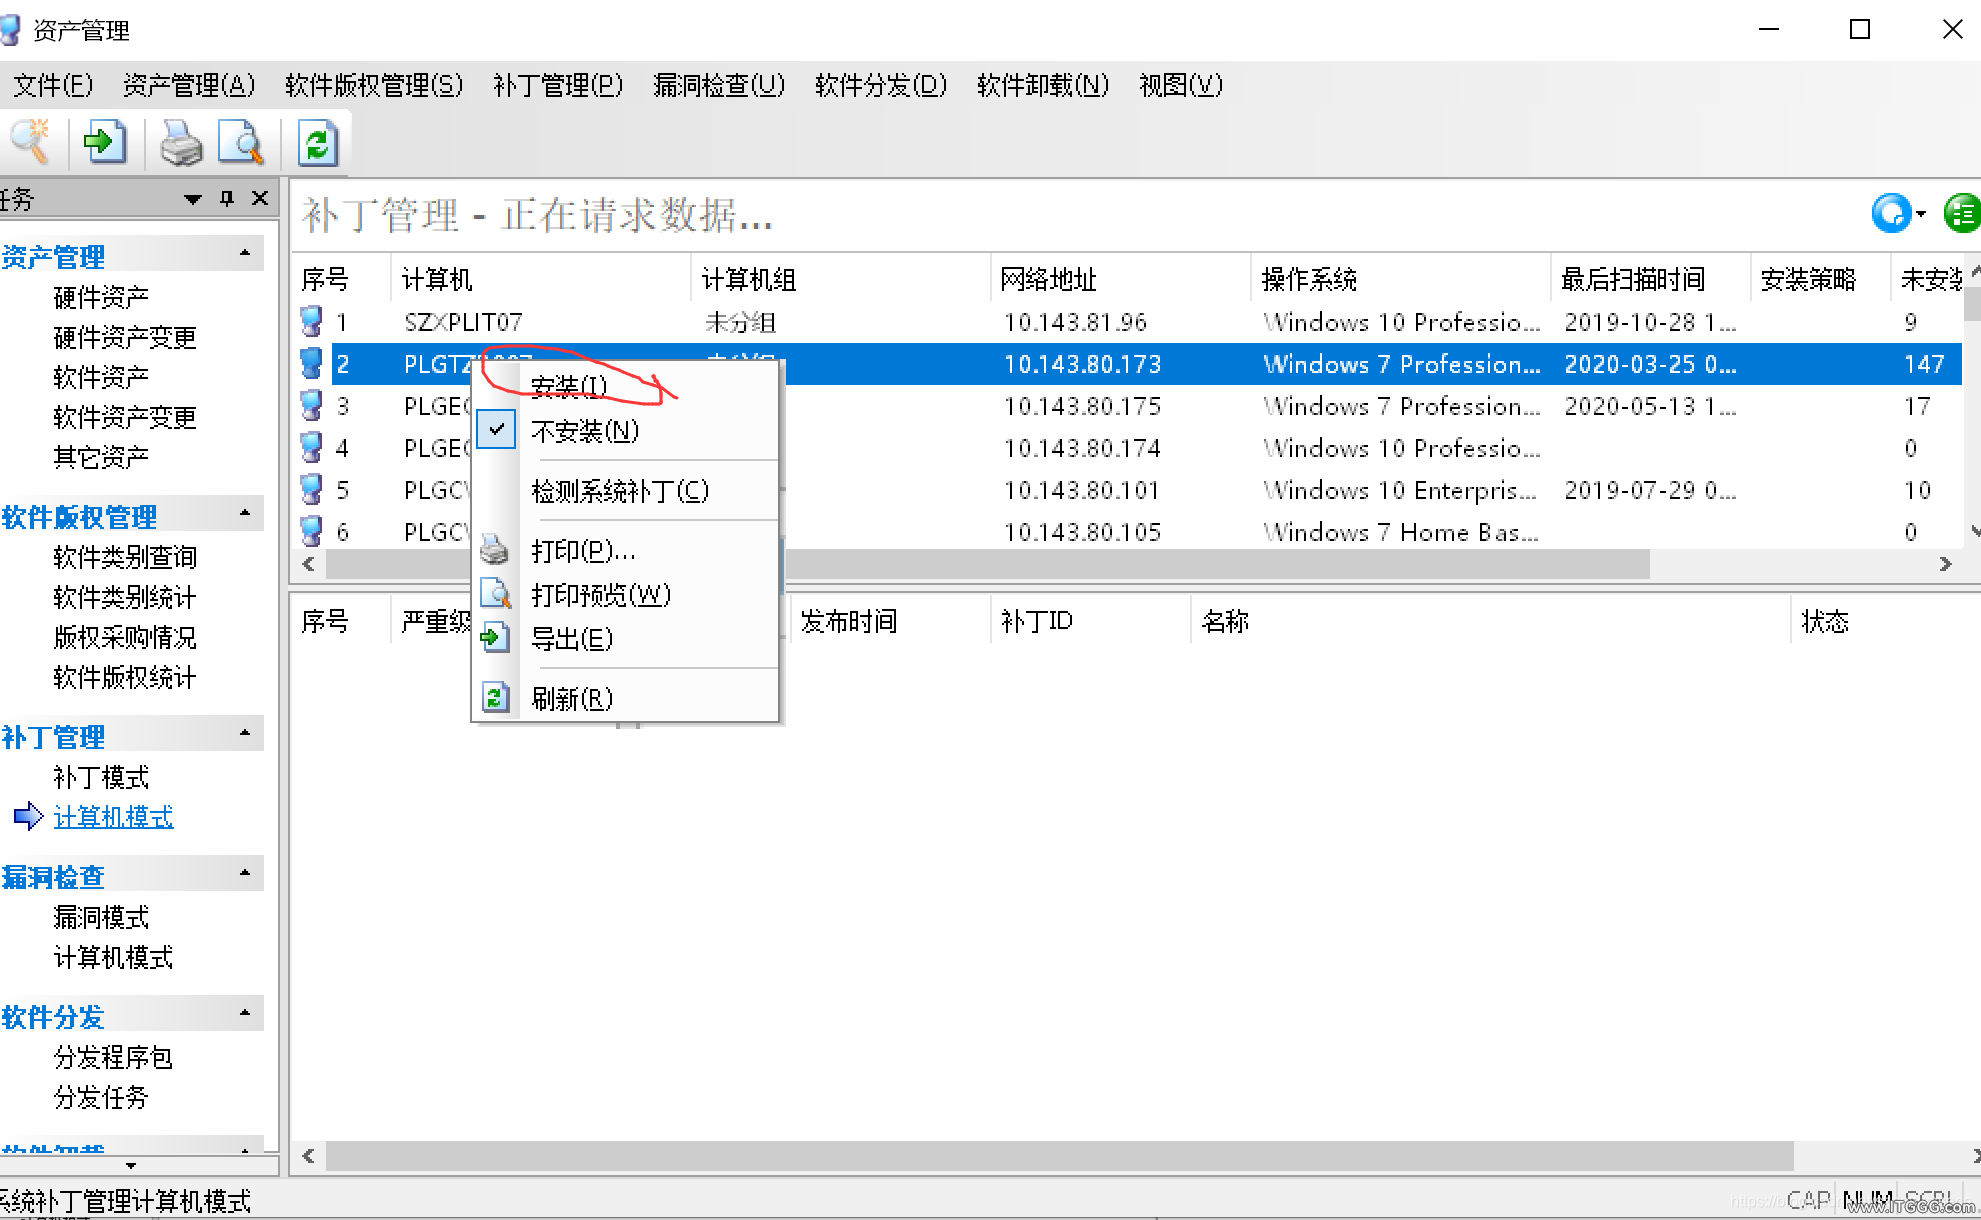Screen dimensions: 1981x1220
Task: Click the green list icon at top right
Action: (x=1962, y=213)
